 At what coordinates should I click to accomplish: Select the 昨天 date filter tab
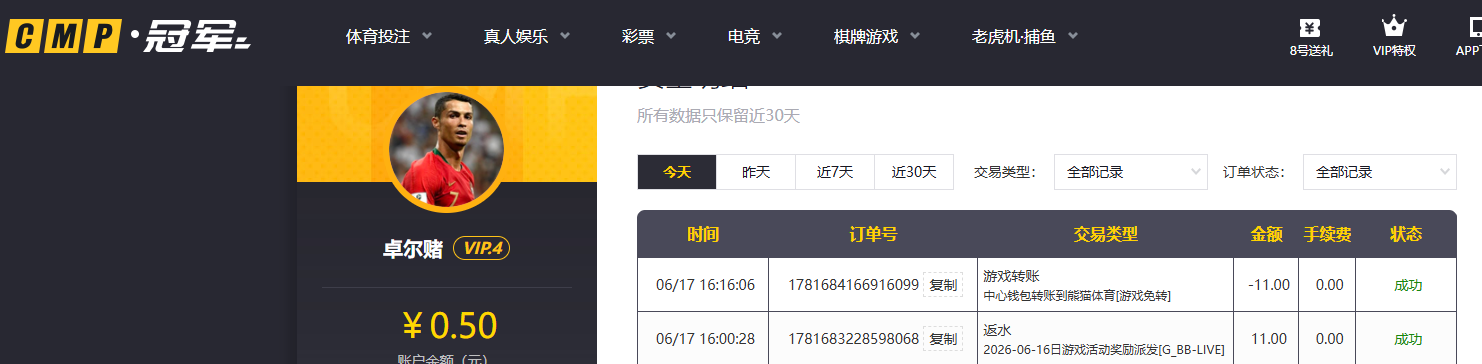(756, 172)
